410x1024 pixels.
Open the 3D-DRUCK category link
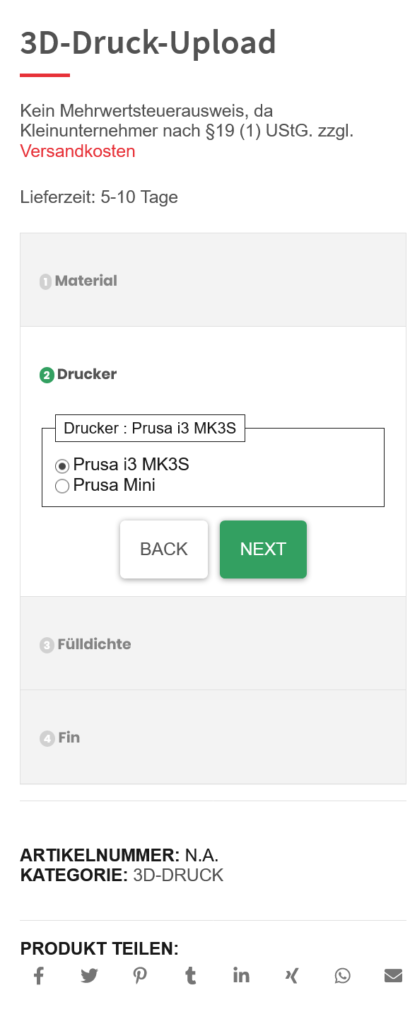(178, 875)
